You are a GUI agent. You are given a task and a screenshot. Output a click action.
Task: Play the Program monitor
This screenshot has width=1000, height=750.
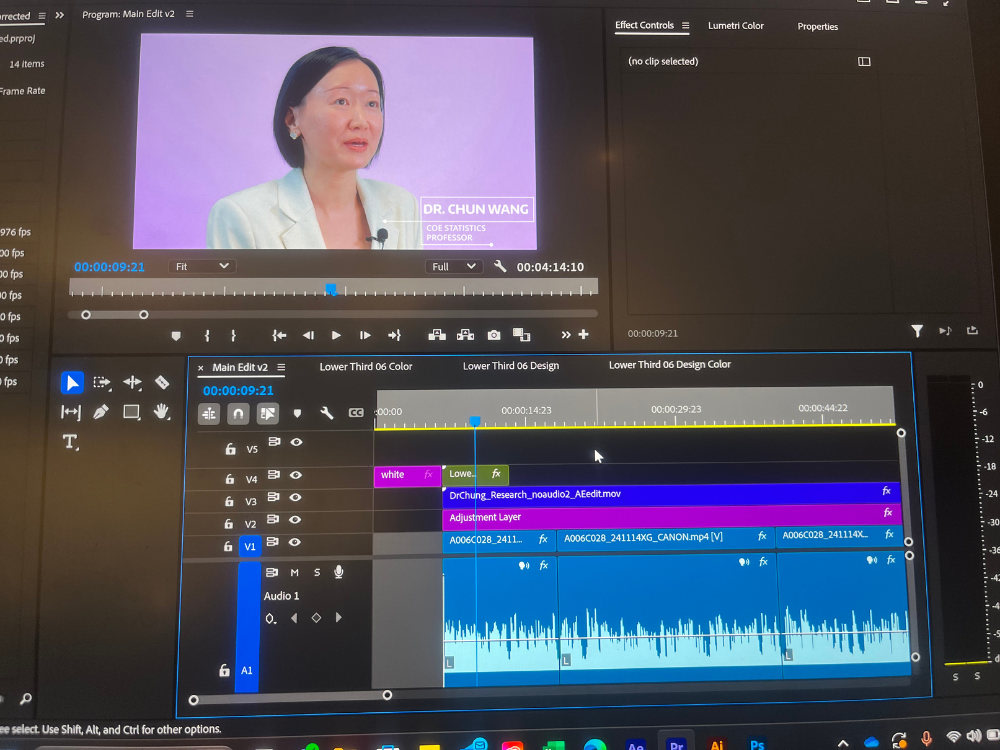pos(336,335)
